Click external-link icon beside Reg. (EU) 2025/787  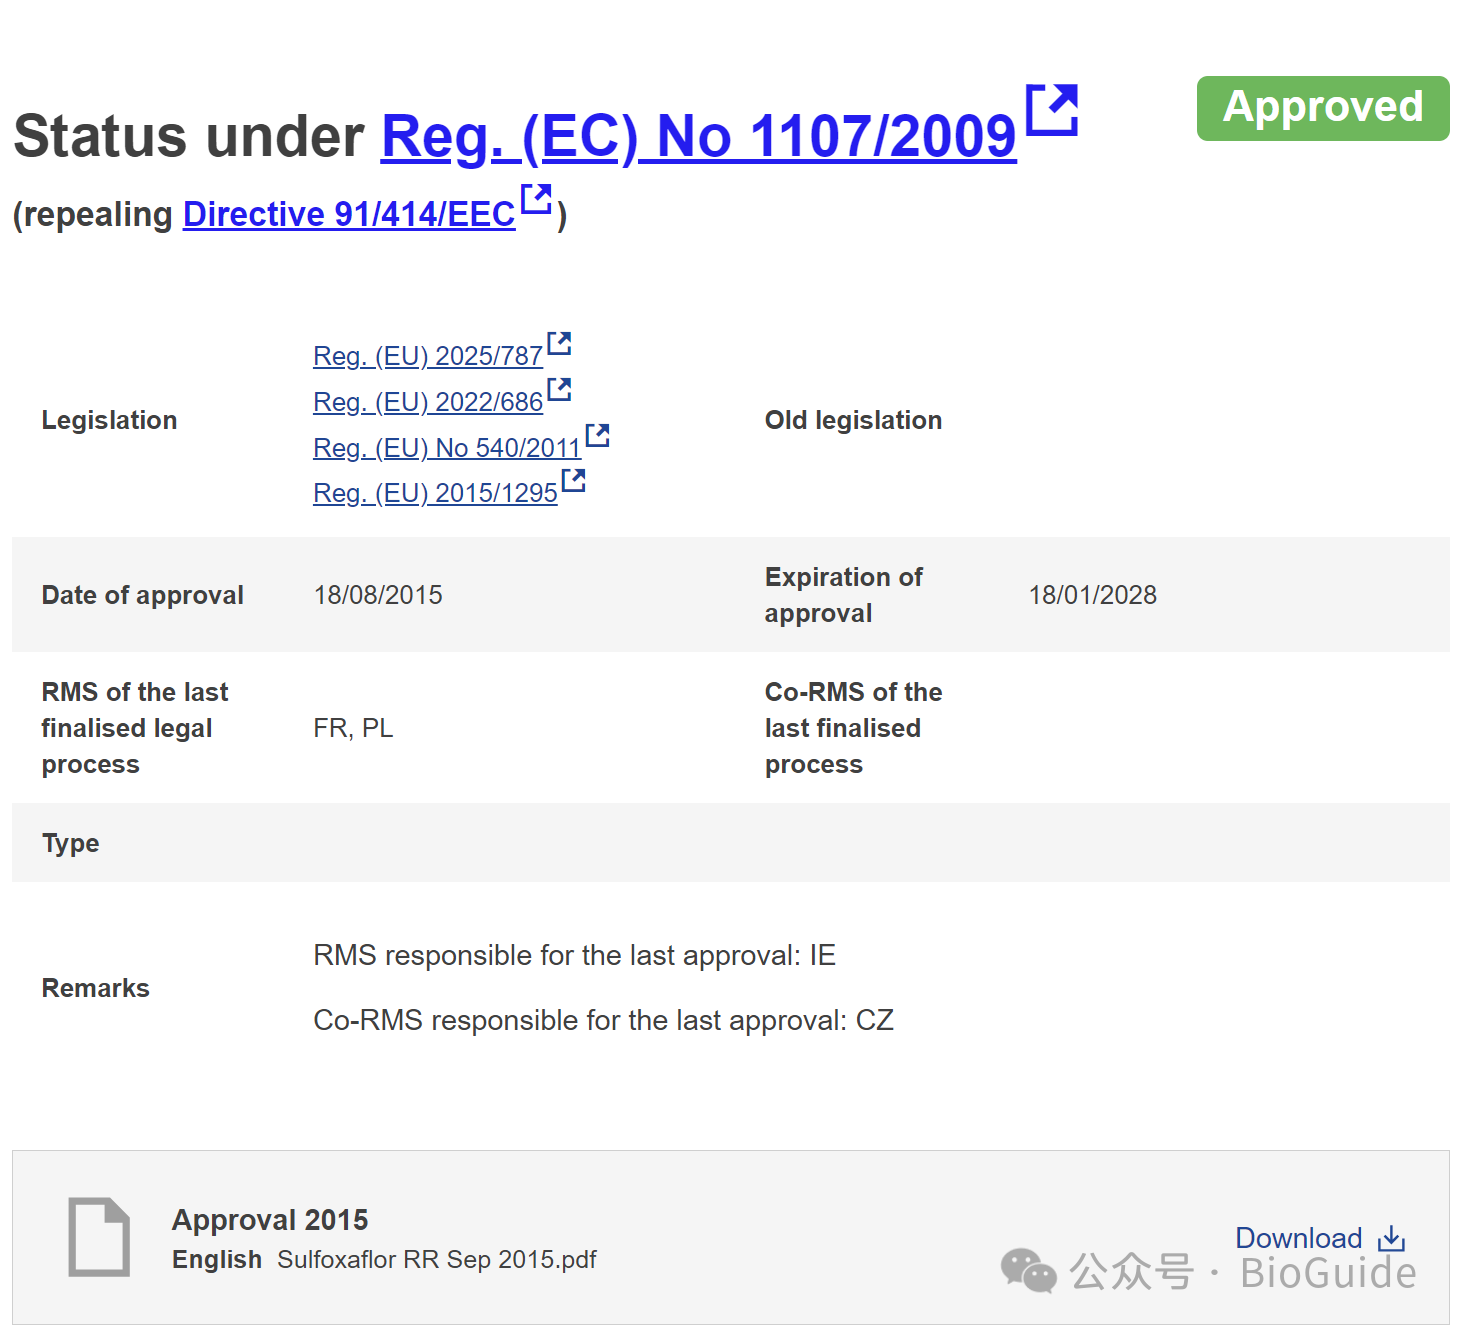click(560, 343)
